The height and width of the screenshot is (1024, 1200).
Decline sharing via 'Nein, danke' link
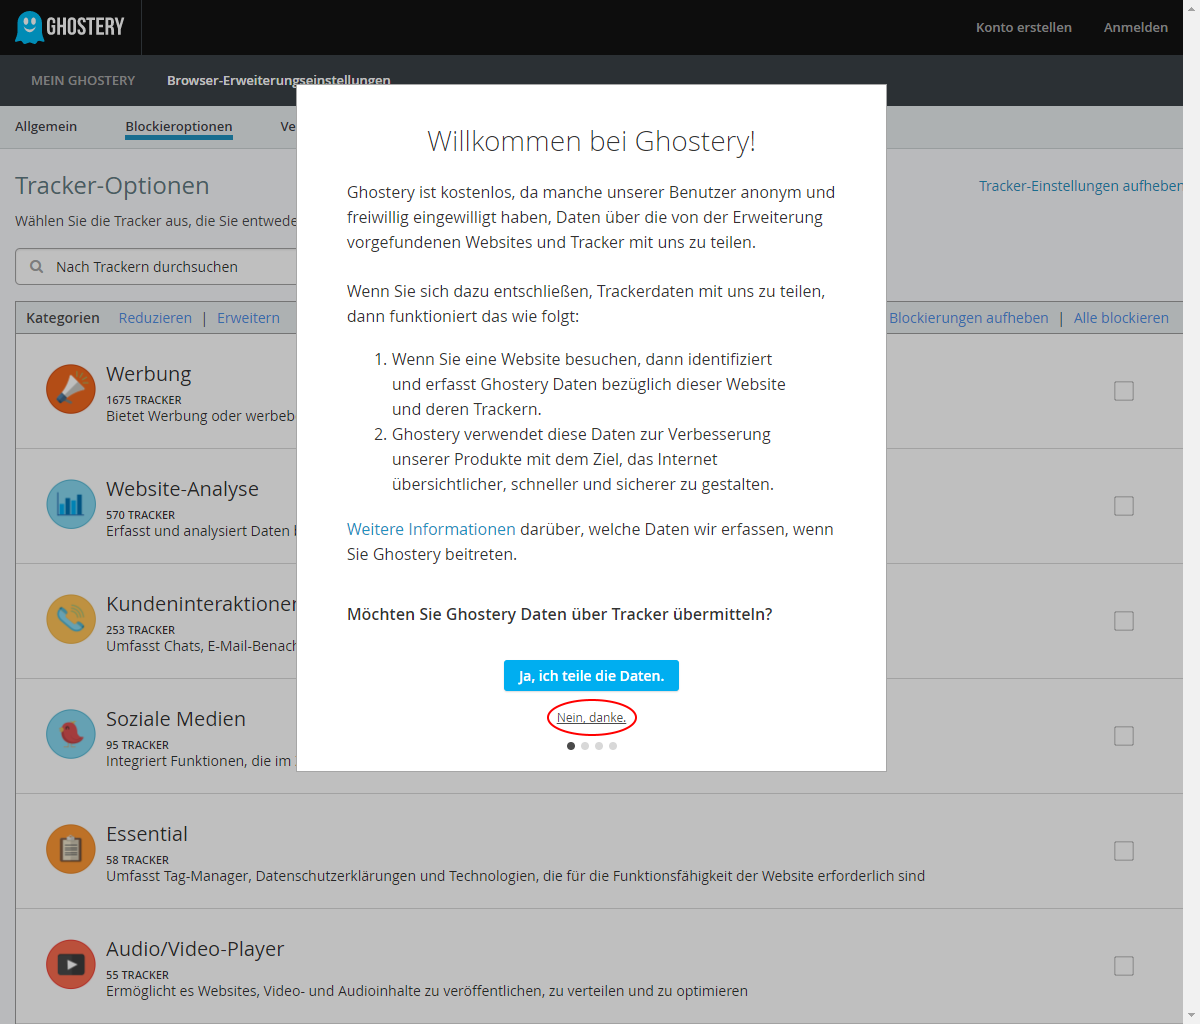point(591,718)
